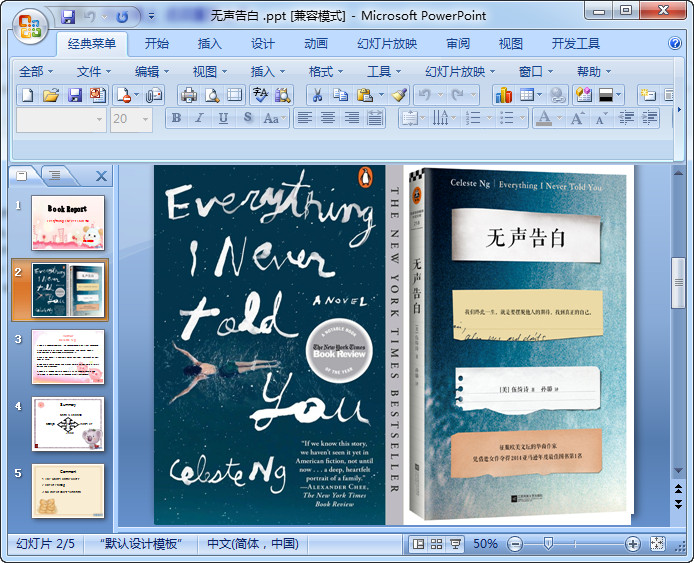Click Save in the Quick Access Toolbar
The image size is (694, 563).
pos(68,17)
